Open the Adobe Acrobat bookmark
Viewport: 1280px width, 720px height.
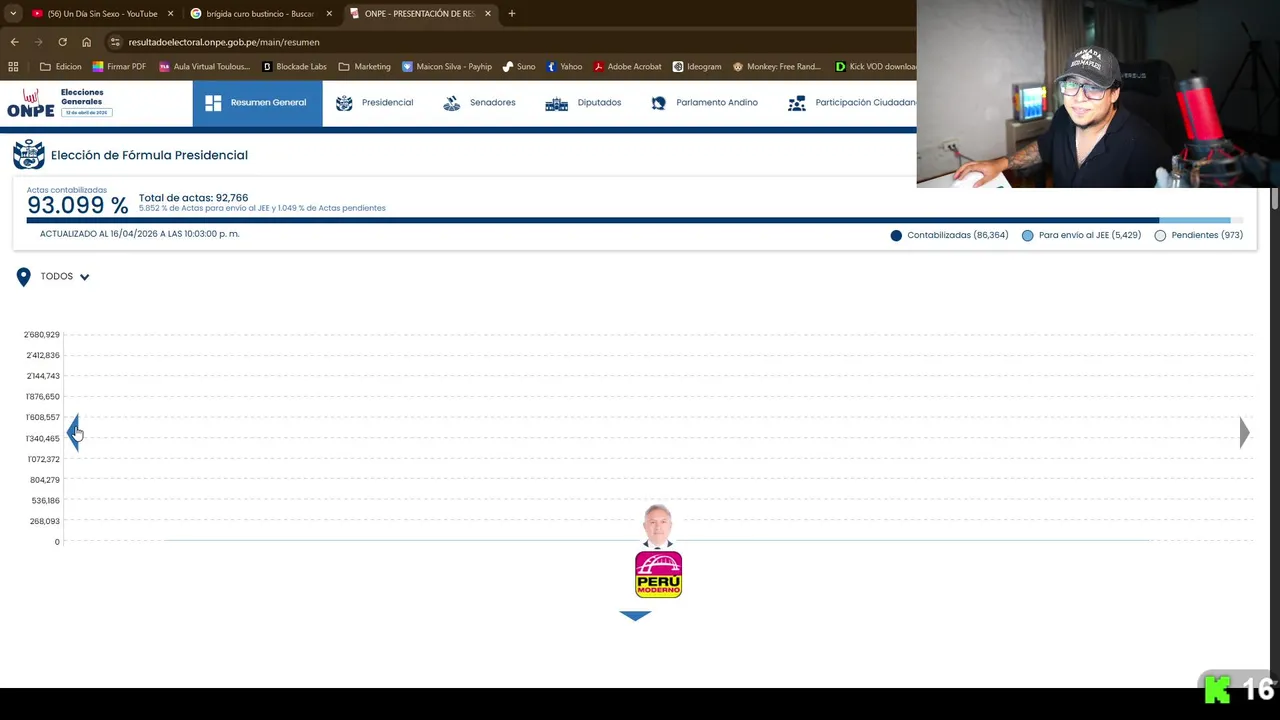627,67
